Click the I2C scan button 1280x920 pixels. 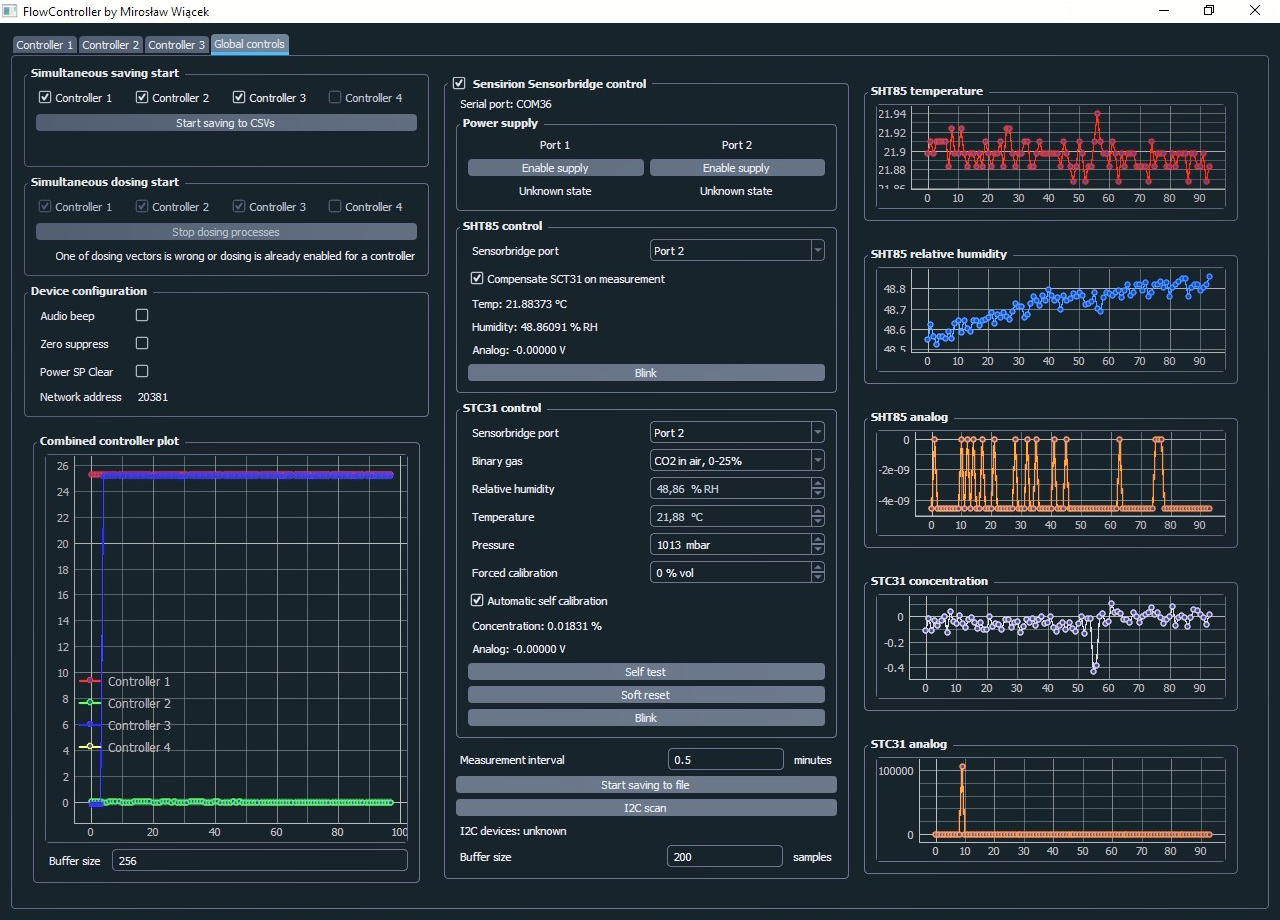[x=646, y=807]
